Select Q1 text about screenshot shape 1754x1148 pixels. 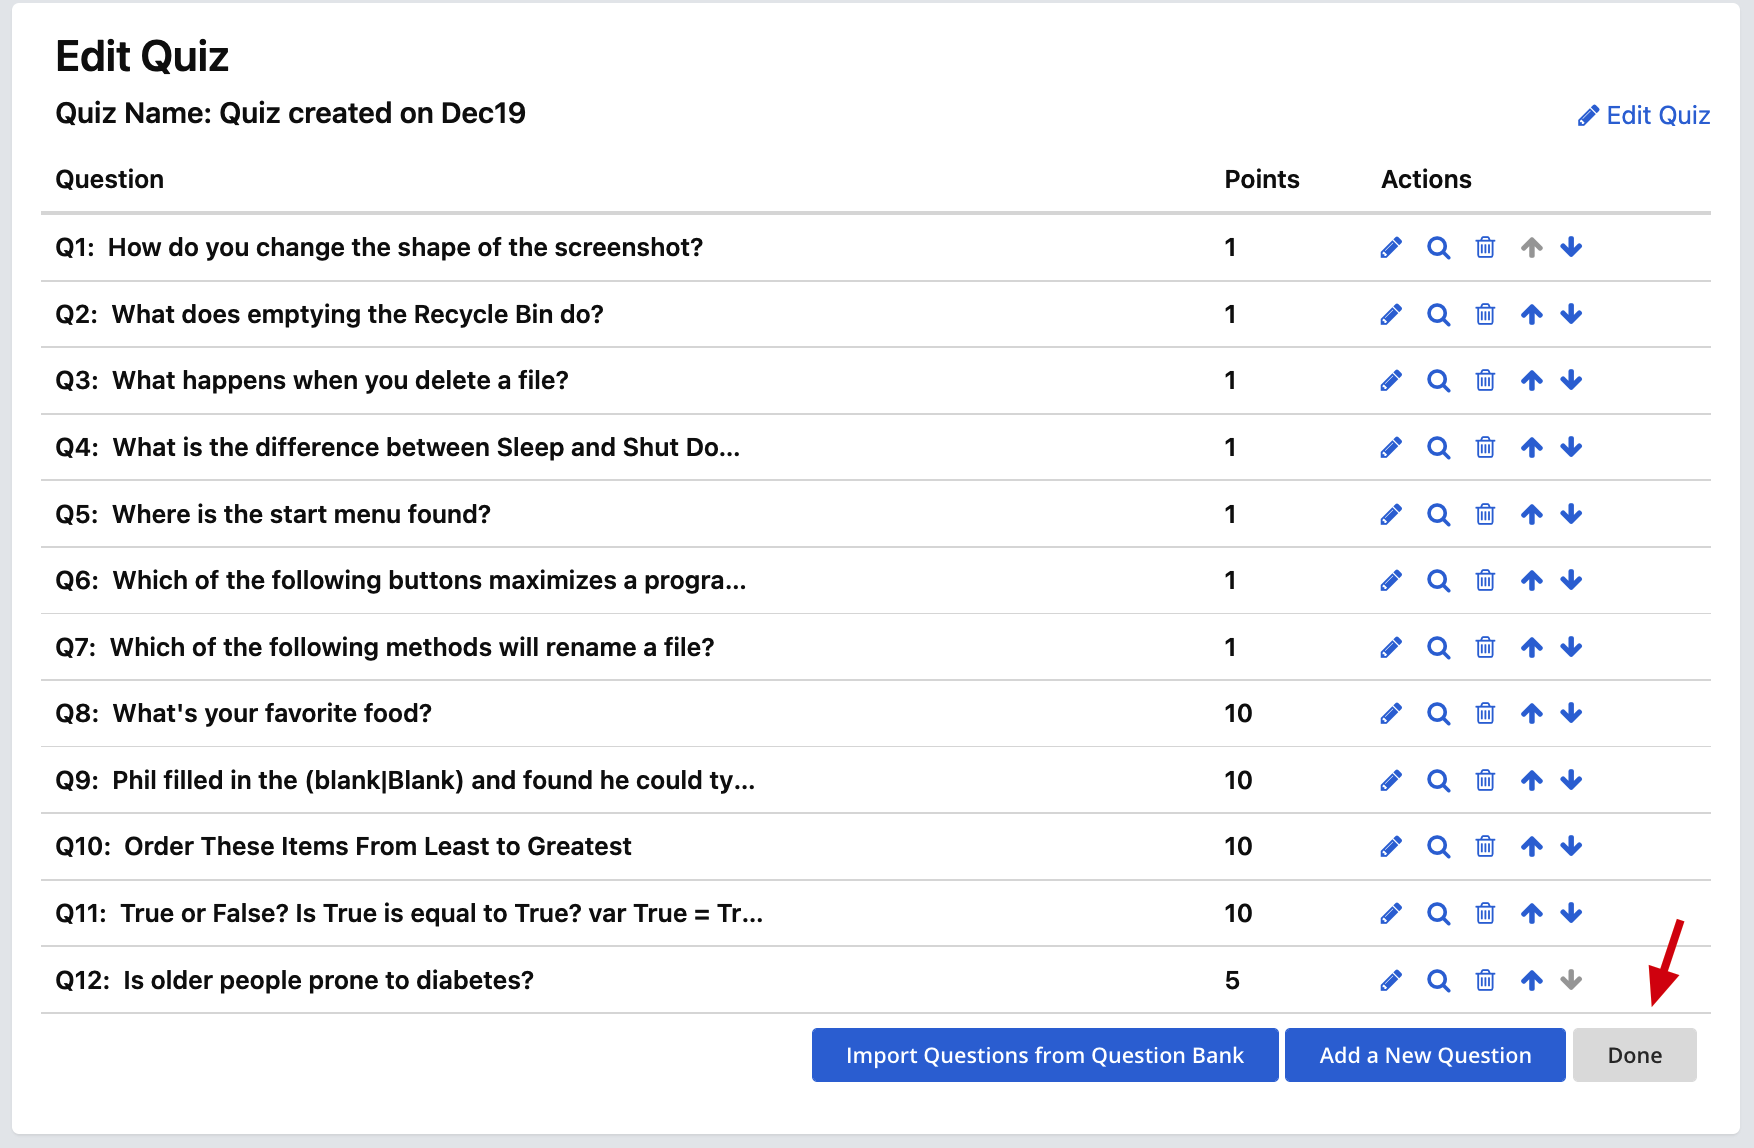click(405, 247)
